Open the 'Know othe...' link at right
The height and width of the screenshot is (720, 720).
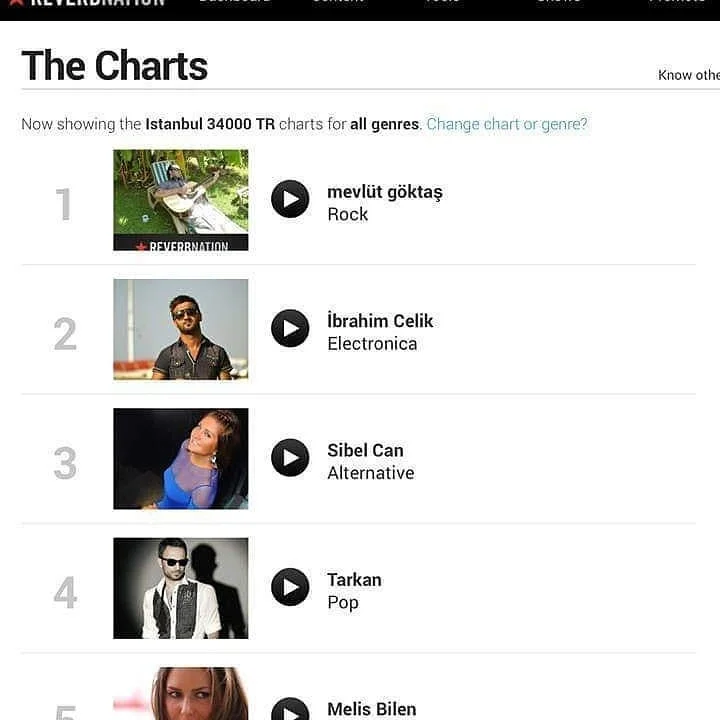(688, 75)
